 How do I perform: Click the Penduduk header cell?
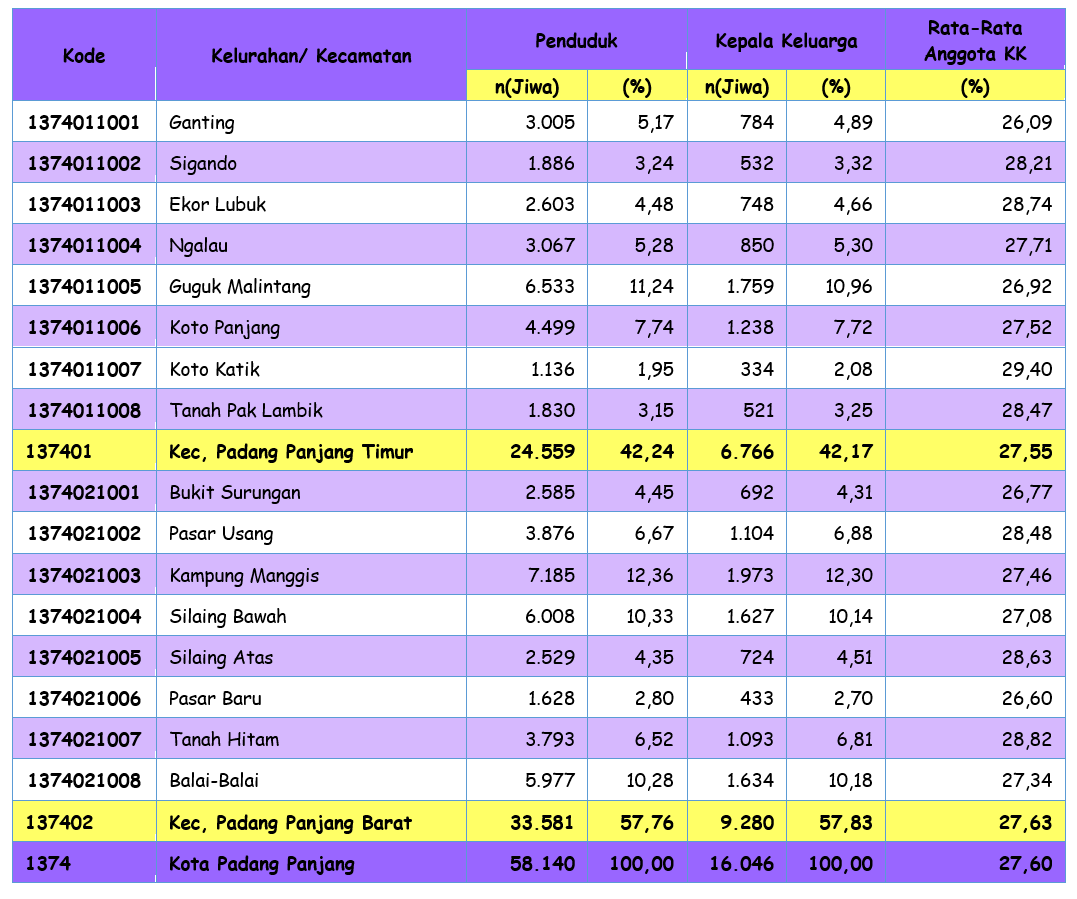576,41
